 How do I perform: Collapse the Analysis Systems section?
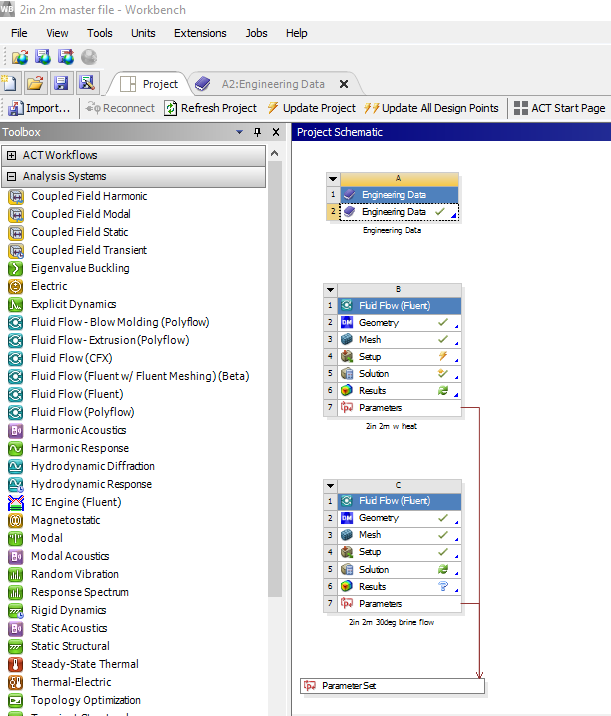click(11, 177)
